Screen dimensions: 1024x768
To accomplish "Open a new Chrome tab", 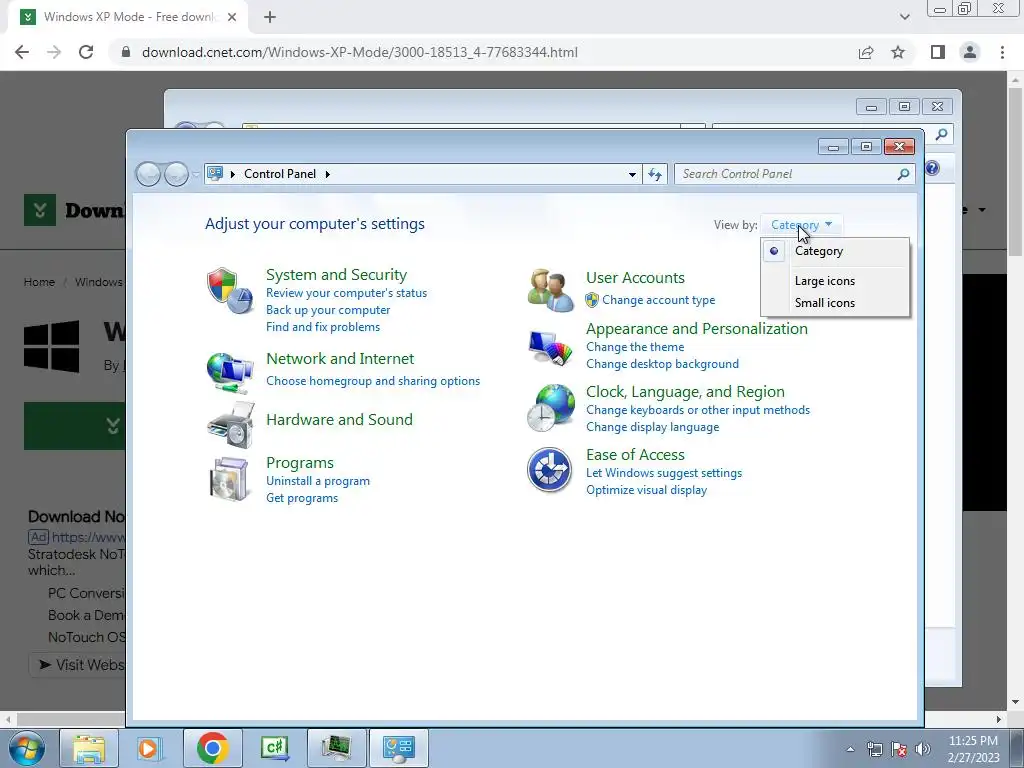I will click(x=270, y=17).
